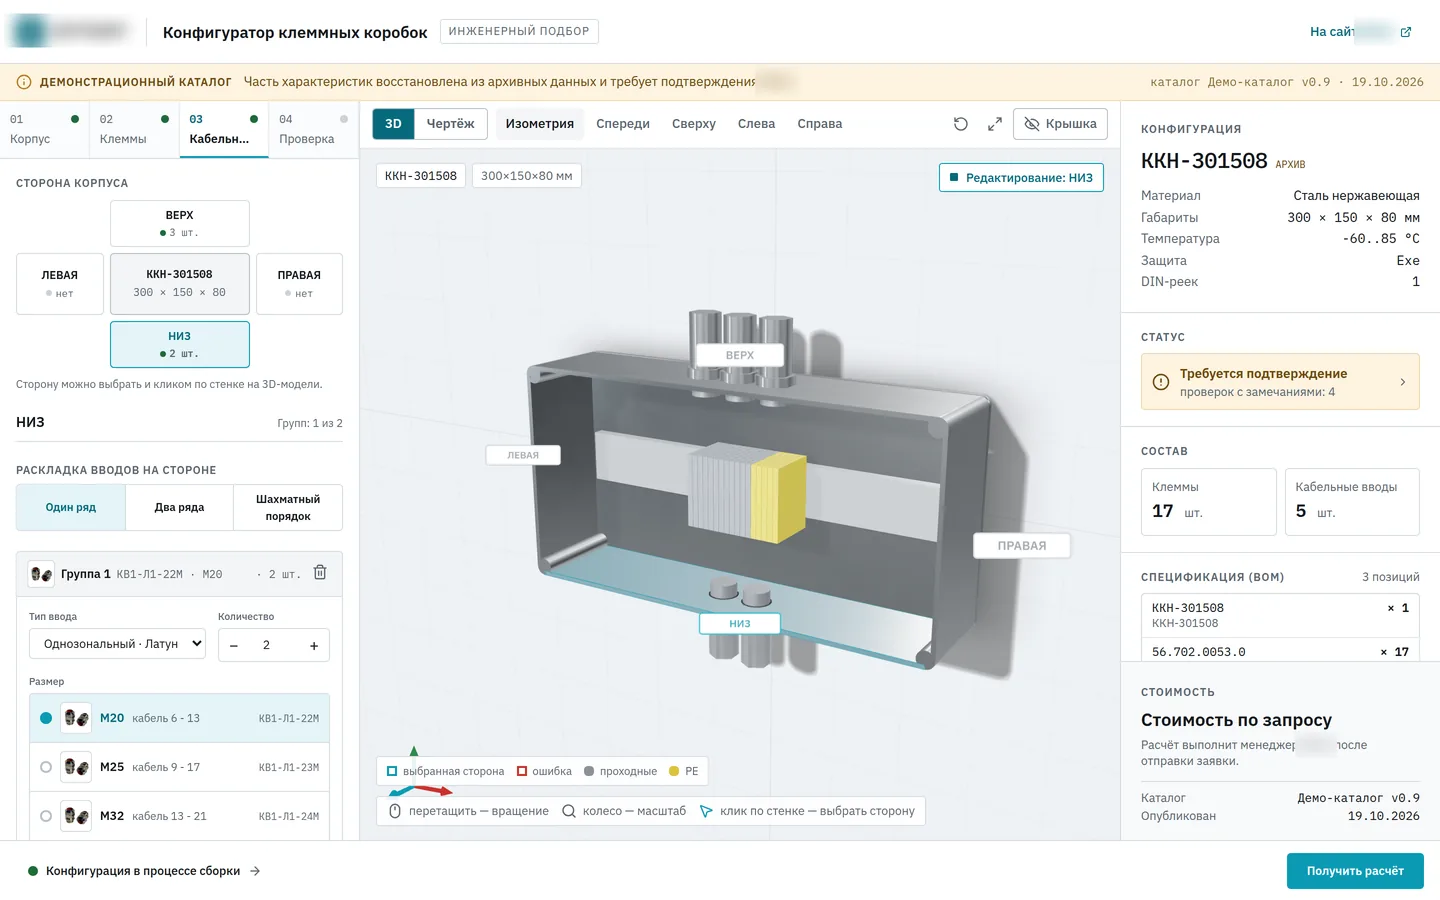Click the Клеммы 17 шт. composition card

[x=1209, y=502]
